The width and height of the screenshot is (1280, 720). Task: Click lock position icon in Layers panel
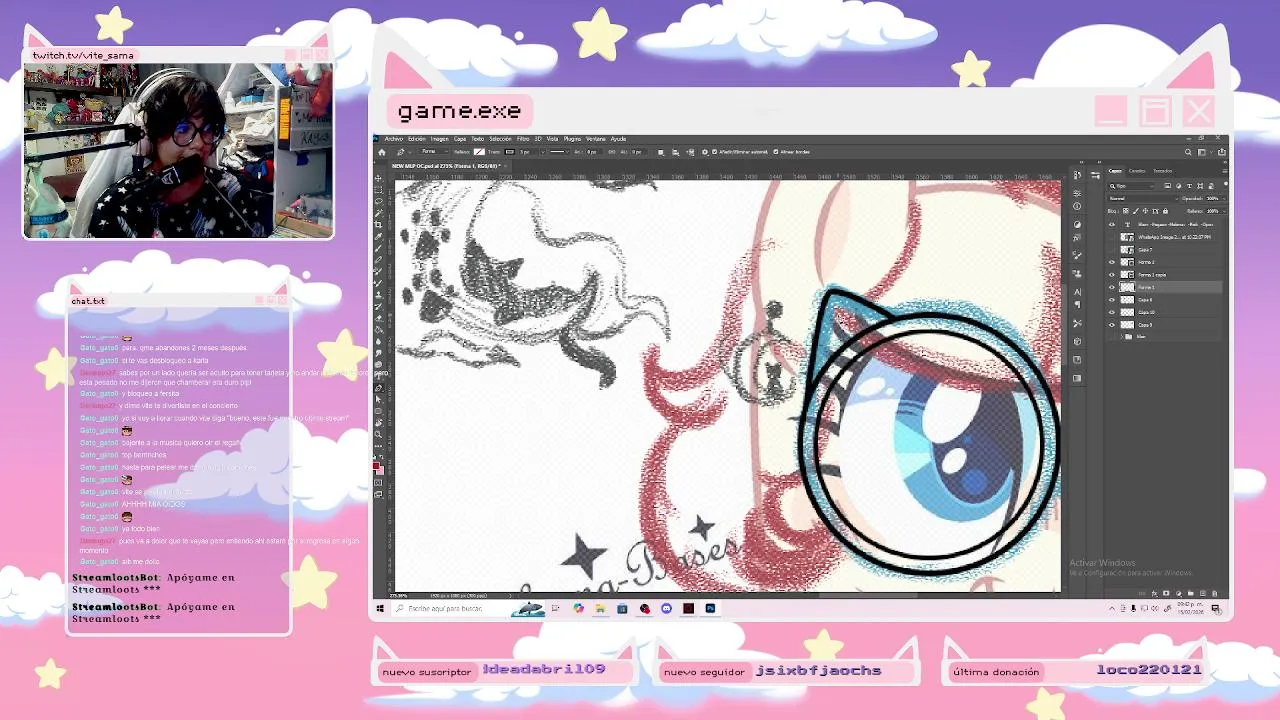tap(1145, 211)
